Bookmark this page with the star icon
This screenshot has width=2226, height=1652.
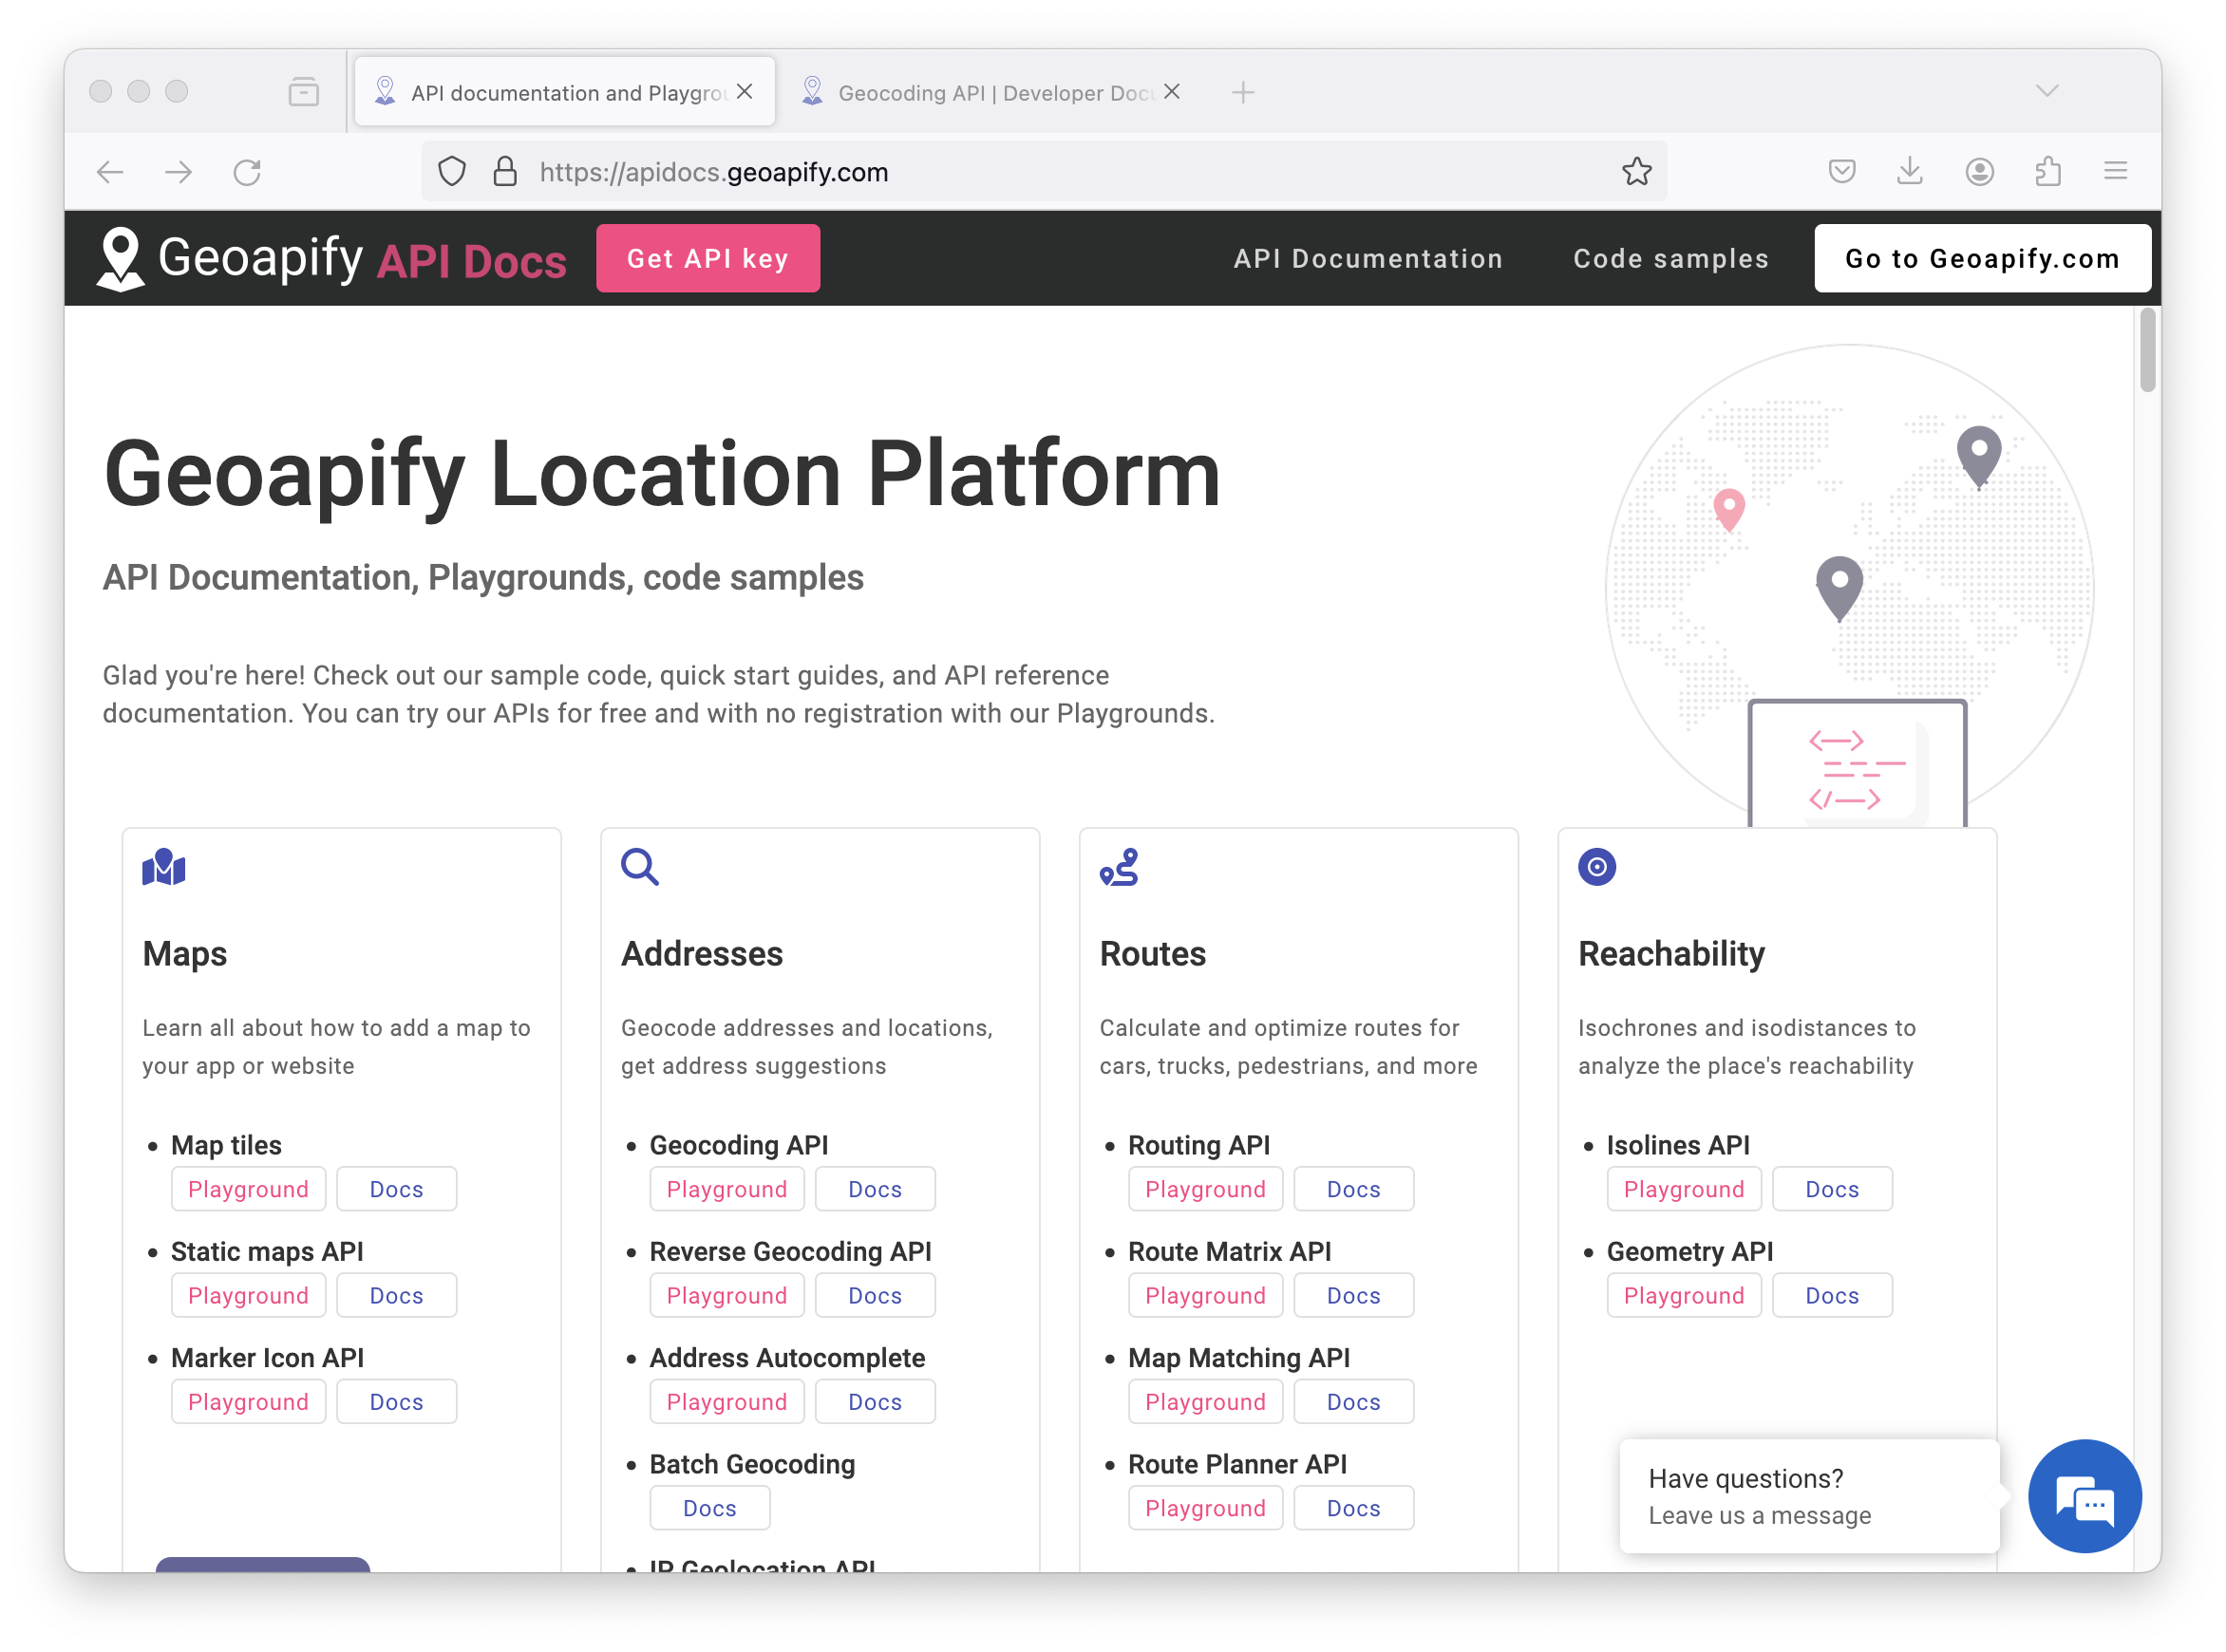(1637, 172)
